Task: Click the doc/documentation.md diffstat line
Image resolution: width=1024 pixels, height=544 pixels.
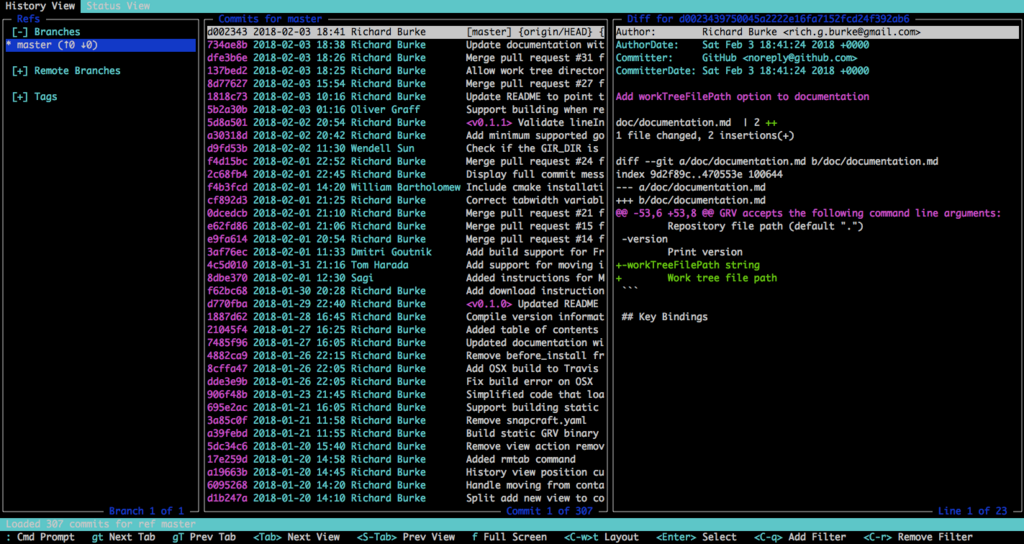Action: coord(696,123)
